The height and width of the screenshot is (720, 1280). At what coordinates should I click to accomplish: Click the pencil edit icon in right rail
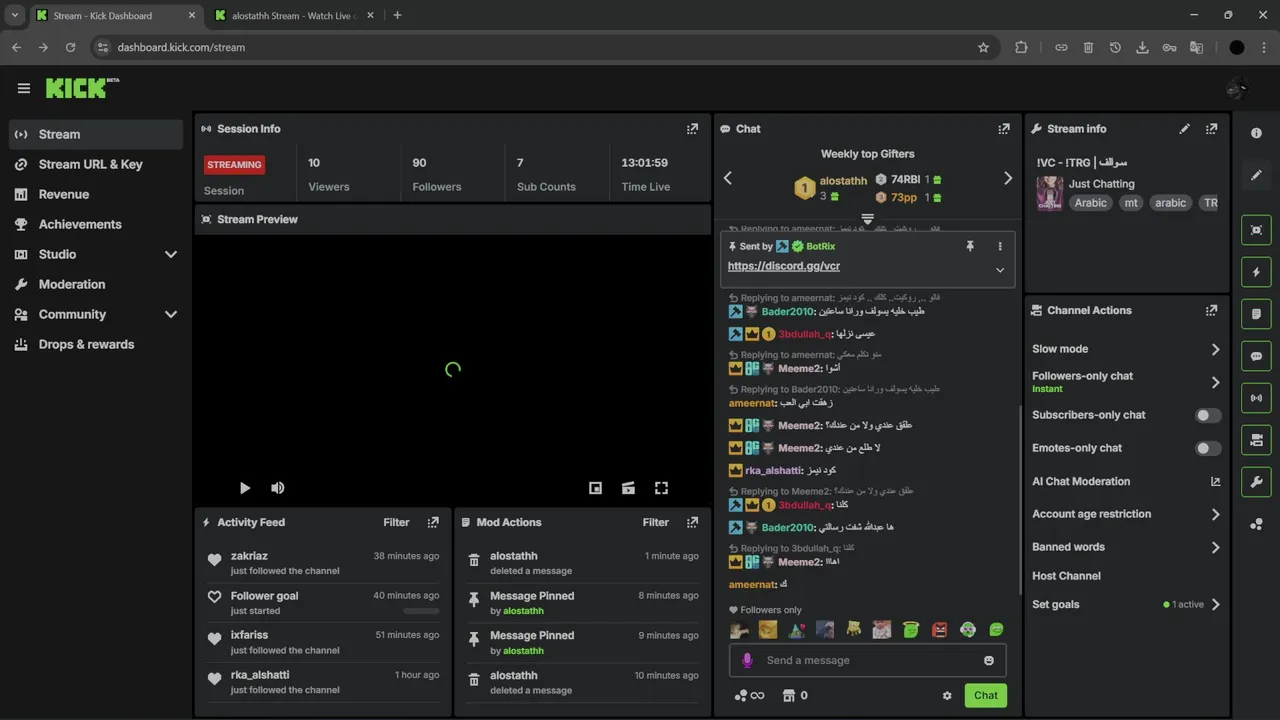pyautogui.click(x=1257, y=175)
